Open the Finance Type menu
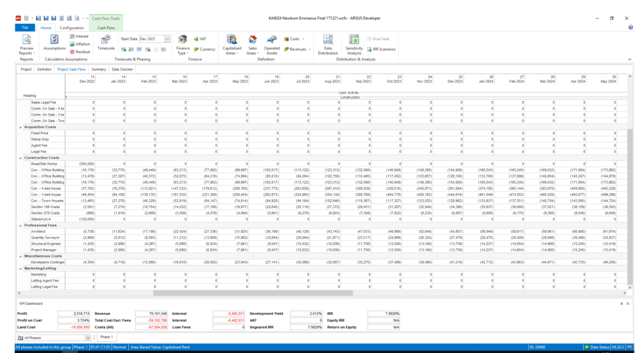Image resolution: width=643 pixels, height=362 pixels. click(x=182, y=44)
